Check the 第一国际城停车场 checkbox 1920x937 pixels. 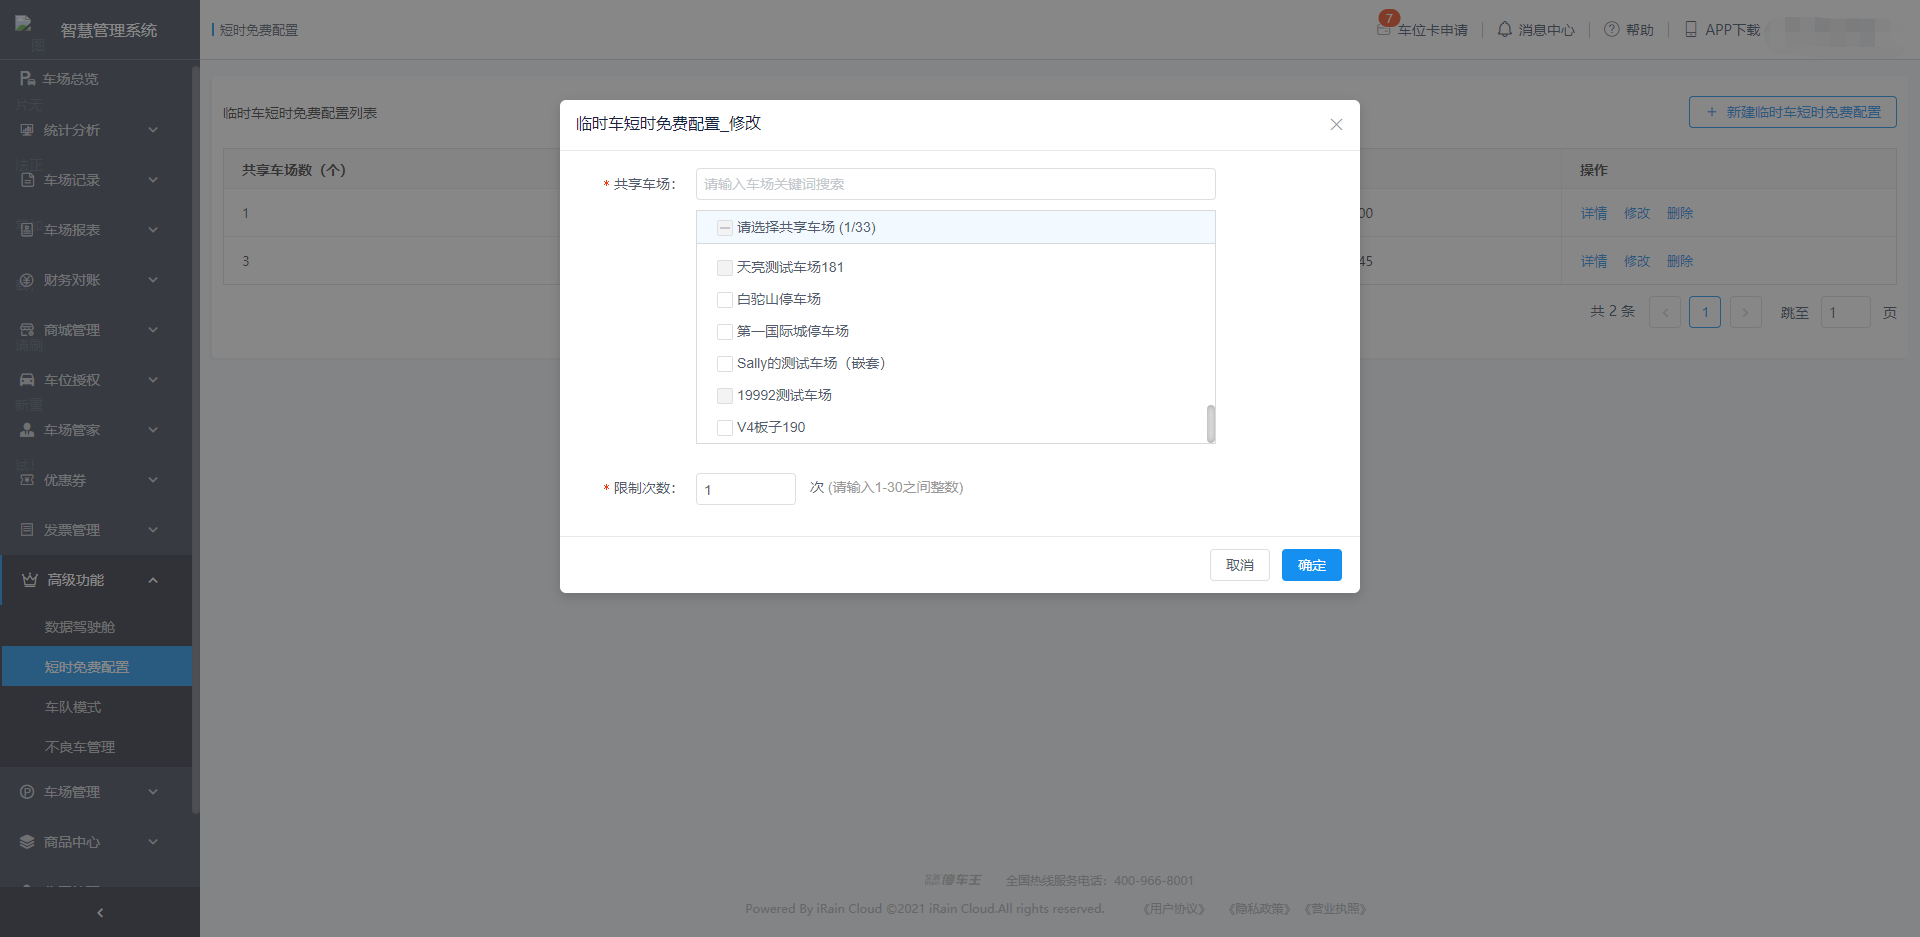(x=725, y=332)
